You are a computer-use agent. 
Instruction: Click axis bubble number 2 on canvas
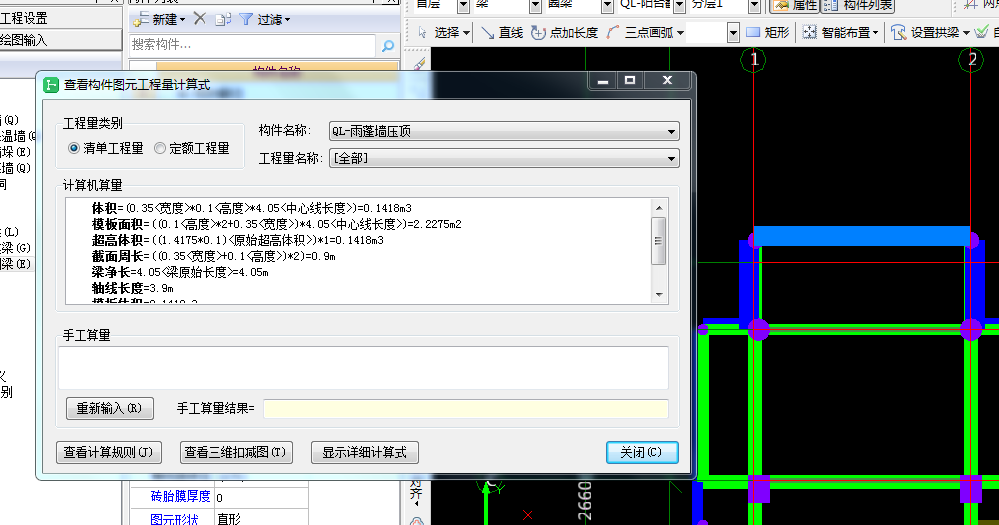[x=972, y=60]
